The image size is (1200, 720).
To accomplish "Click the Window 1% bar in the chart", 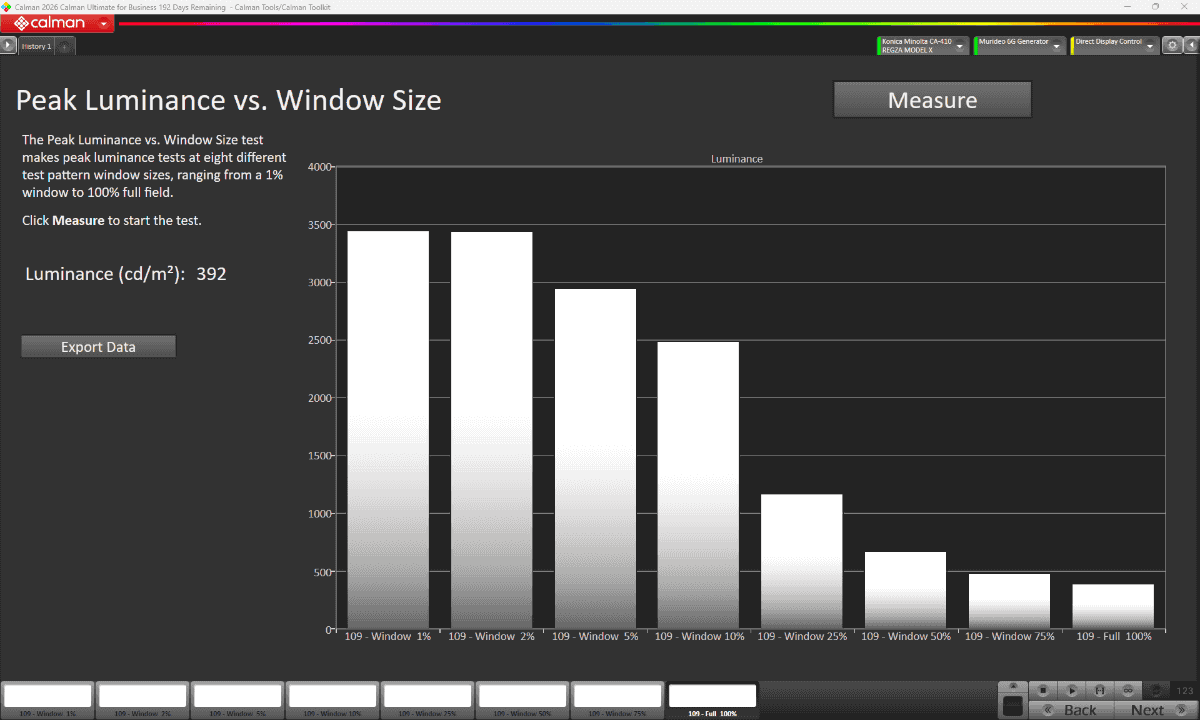I will tap(388, 430).
